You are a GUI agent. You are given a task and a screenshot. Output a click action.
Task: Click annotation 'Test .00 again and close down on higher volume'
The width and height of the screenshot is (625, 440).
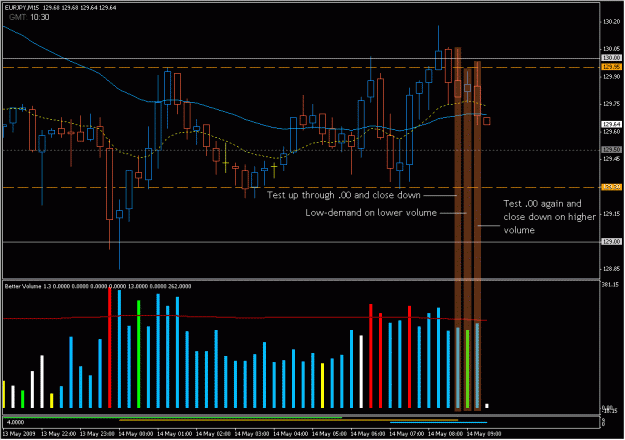pos(550,217)
